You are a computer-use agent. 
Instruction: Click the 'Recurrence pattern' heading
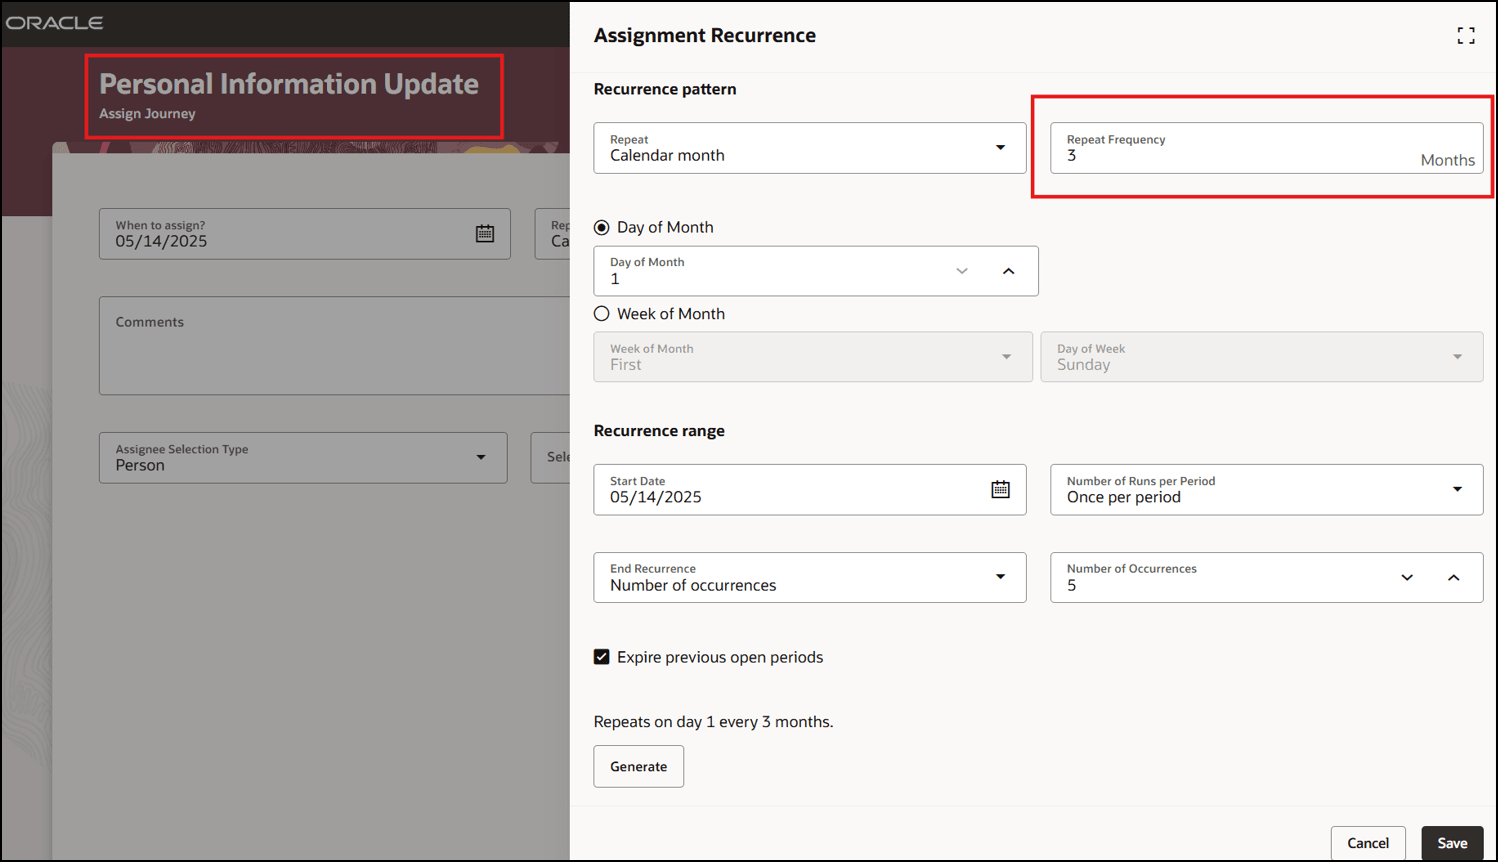point(665,89)
